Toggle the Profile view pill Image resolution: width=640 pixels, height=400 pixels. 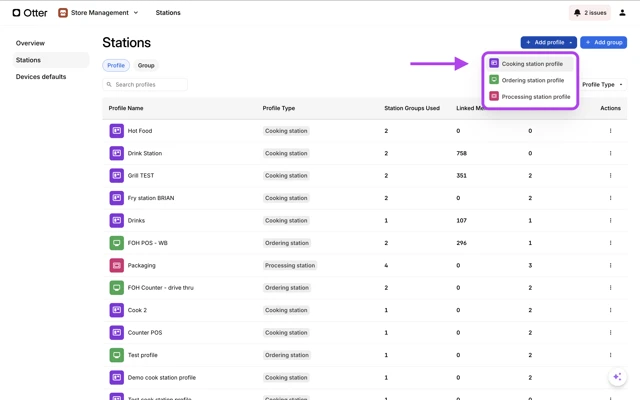[x=116, y=65]
